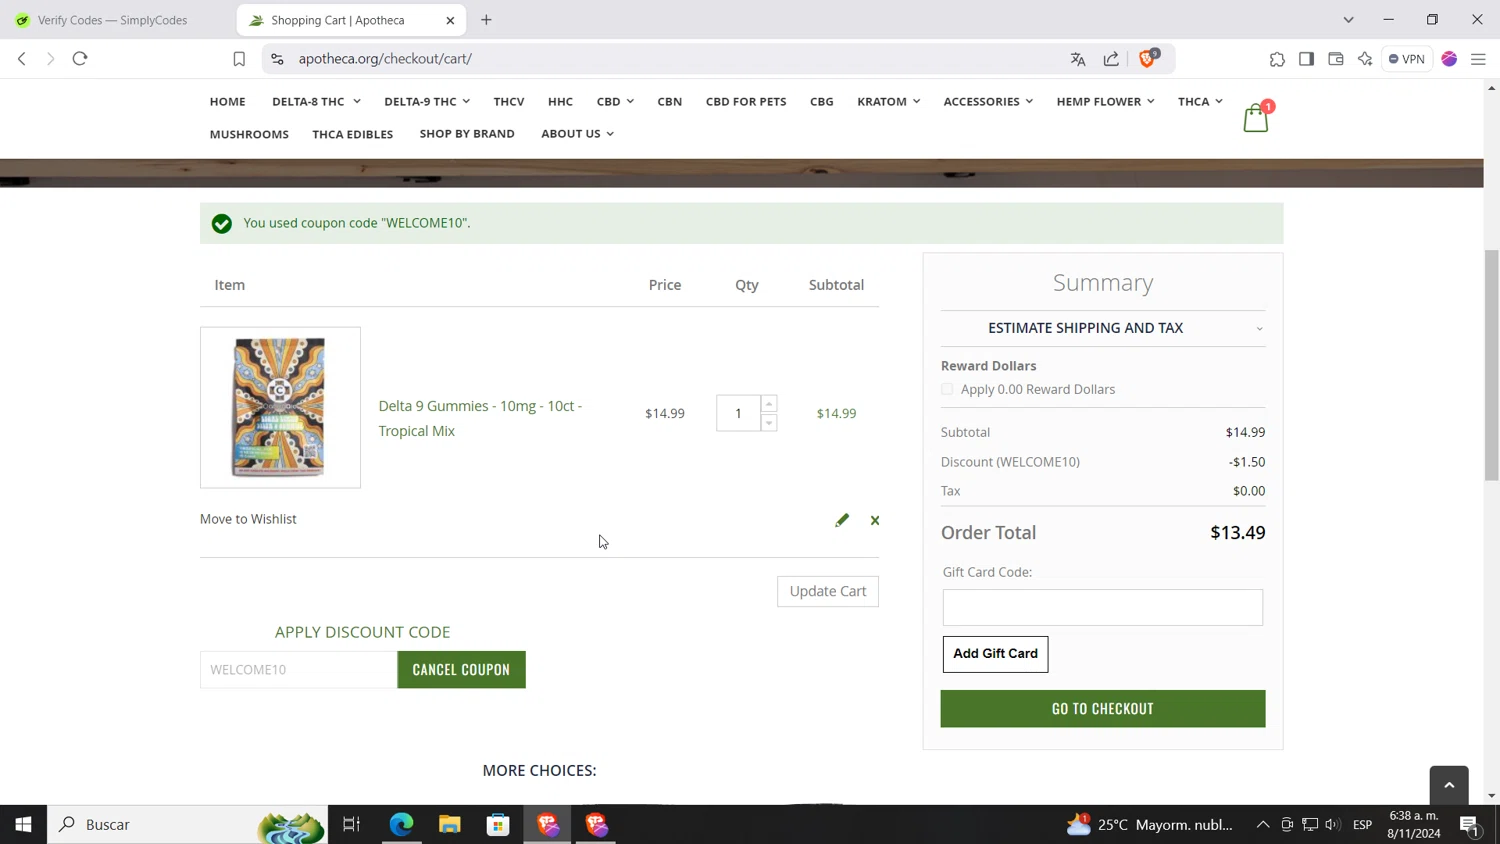Screen dimensions: 1500x844
Task: Expand the CBD dropdown menu
Action: [x=615, y=101]
